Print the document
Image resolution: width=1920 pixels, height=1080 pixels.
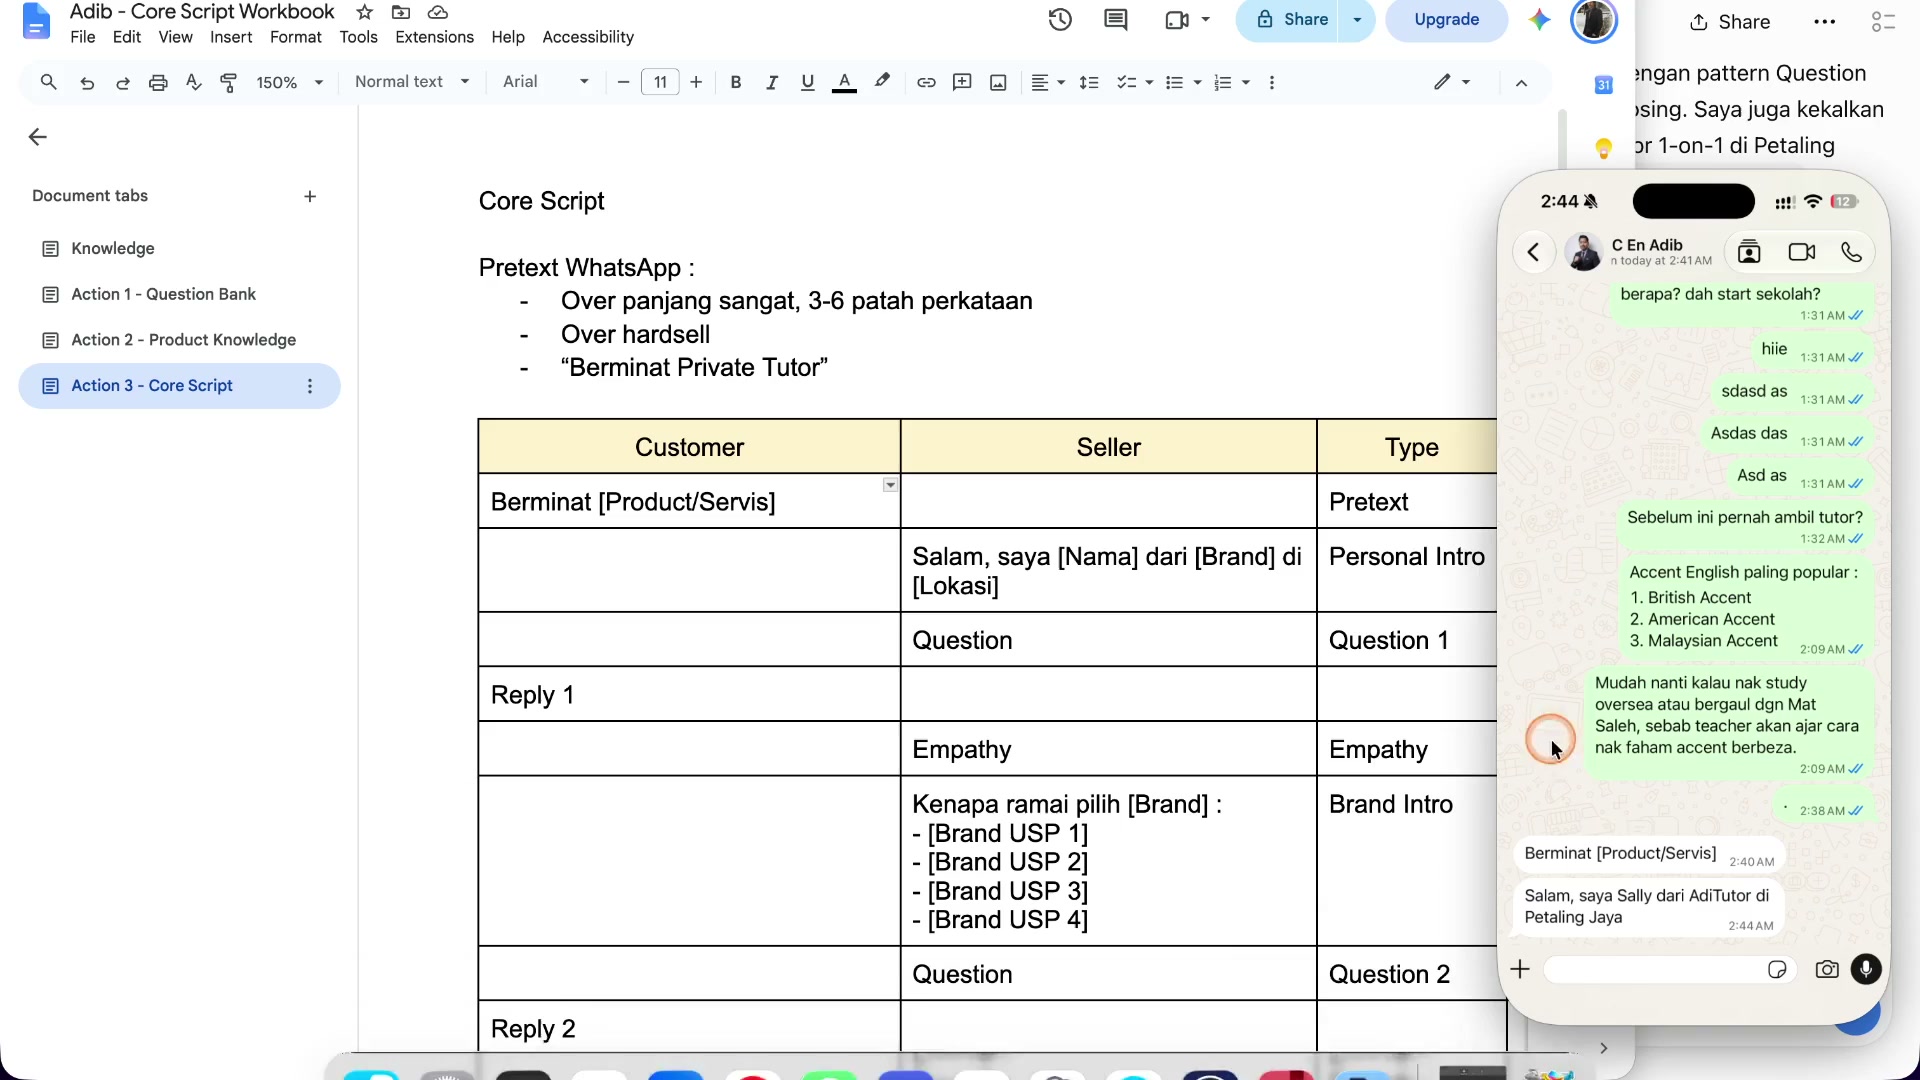tap(158, 83)
